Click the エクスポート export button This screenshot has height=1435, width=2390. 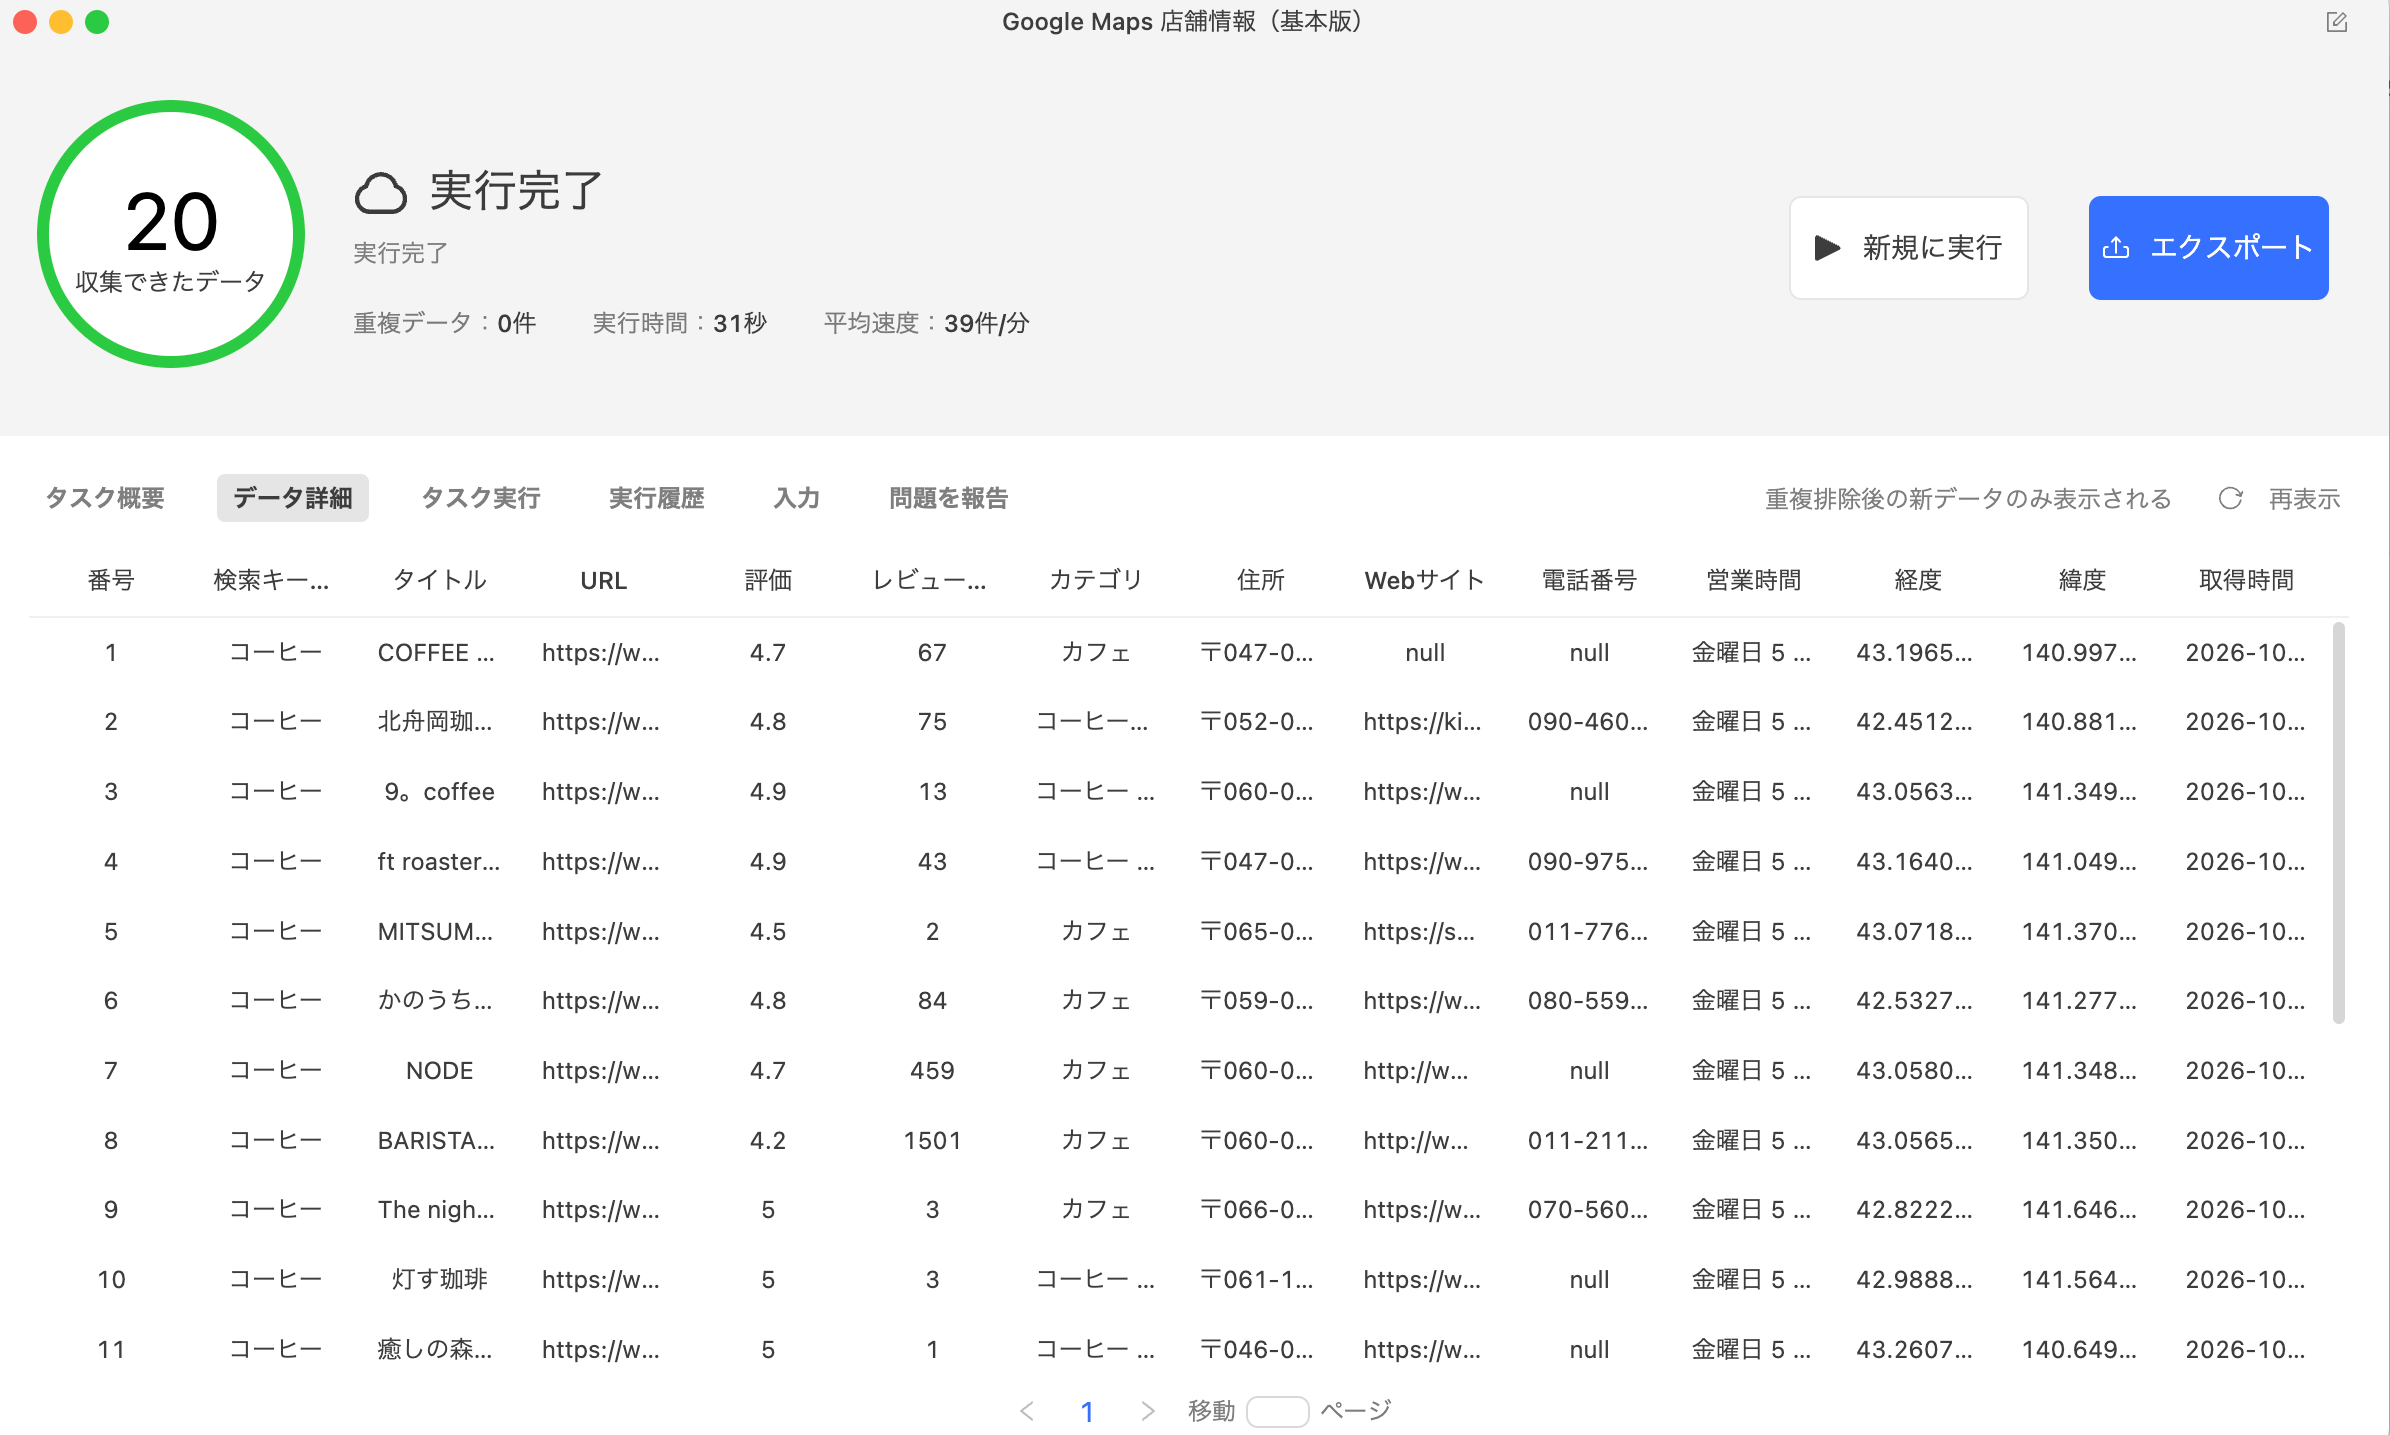2208,248
